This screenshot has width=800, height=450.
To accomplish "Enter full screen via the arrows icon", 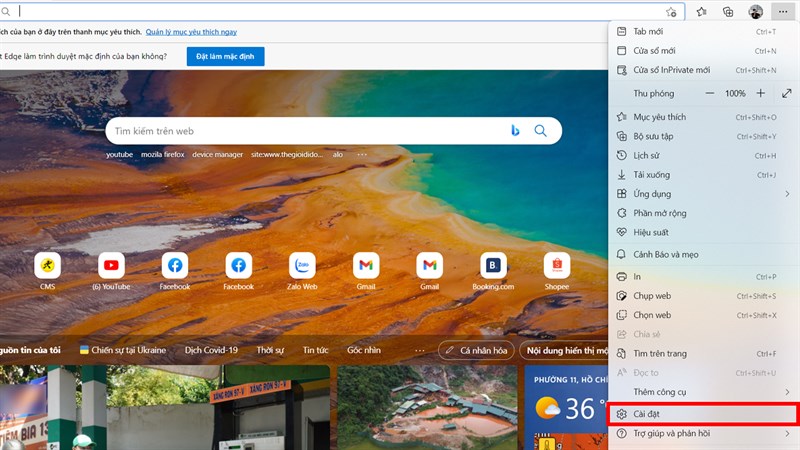I will coord(786,93).
